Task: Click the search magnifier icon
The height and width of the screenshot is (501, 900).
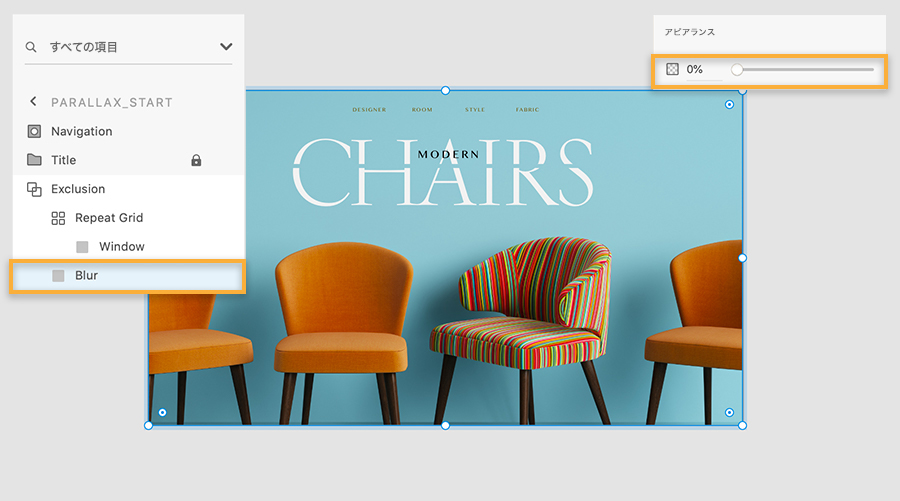Action: click(x=31, y=46)
